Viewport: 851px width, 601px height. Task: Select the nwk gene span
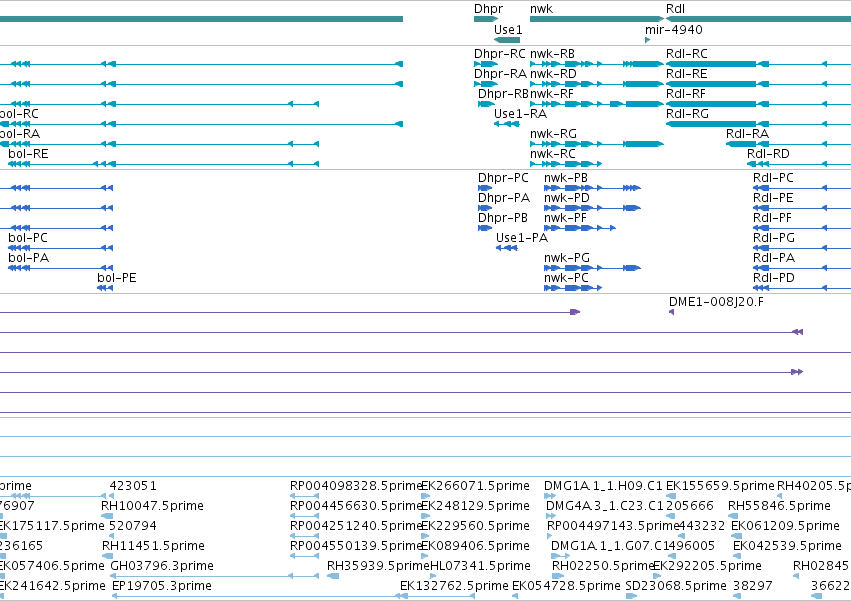click(596, 19)
